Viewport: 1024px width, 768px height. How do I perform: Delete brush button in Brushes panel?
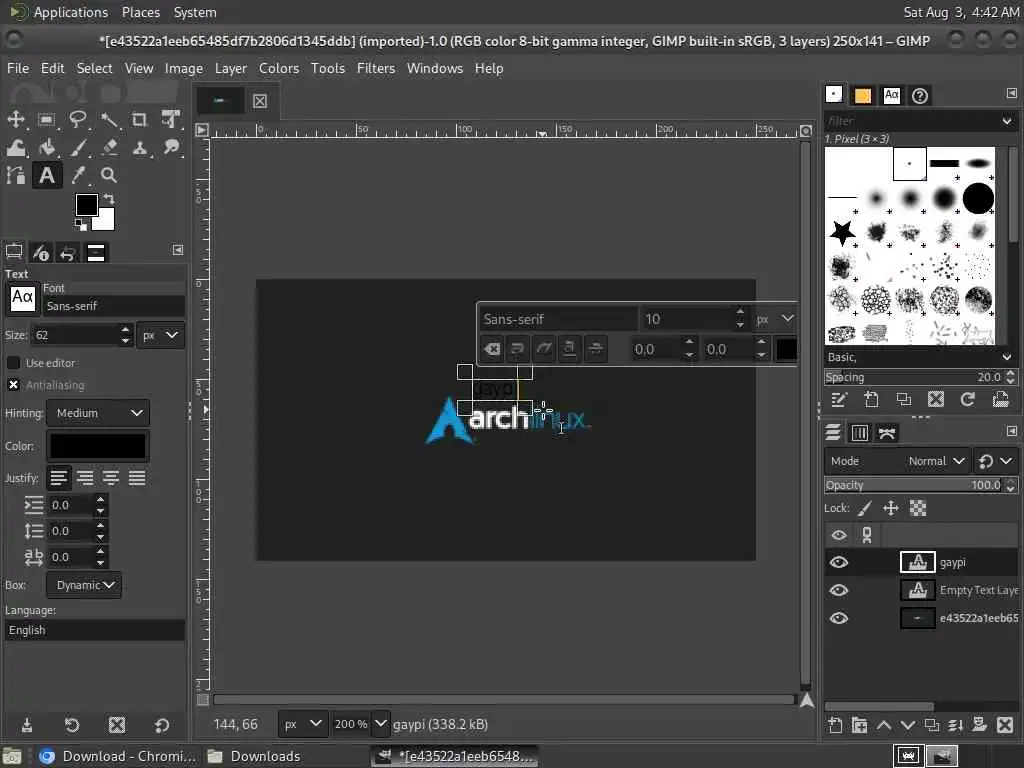936,399
